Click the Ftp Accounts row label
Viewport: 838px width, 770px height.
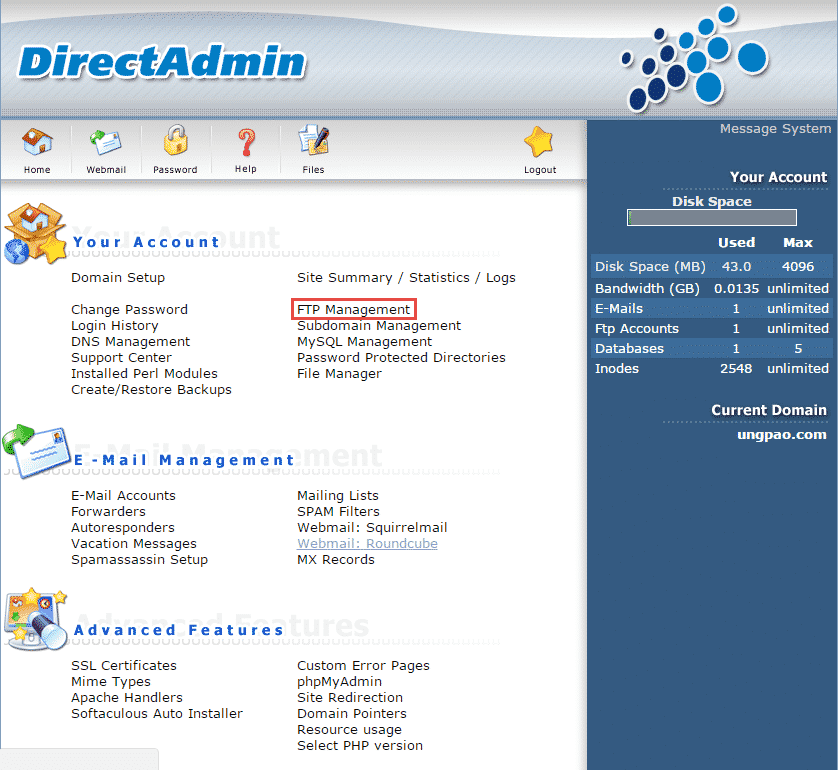[637, 329]
